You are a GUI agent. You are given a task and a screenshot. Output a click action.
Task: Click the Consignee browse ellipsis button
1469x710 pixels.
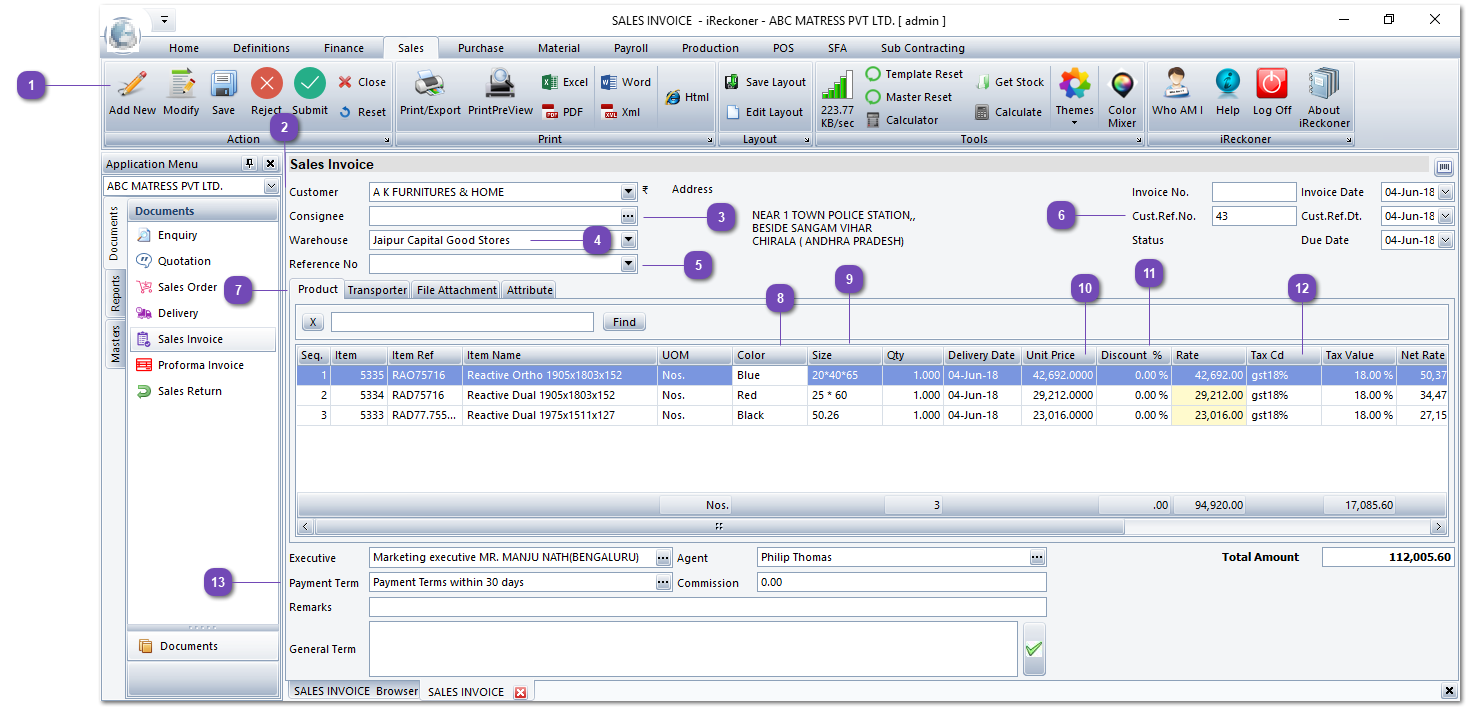pyautogui.click(x=628, y=216)
